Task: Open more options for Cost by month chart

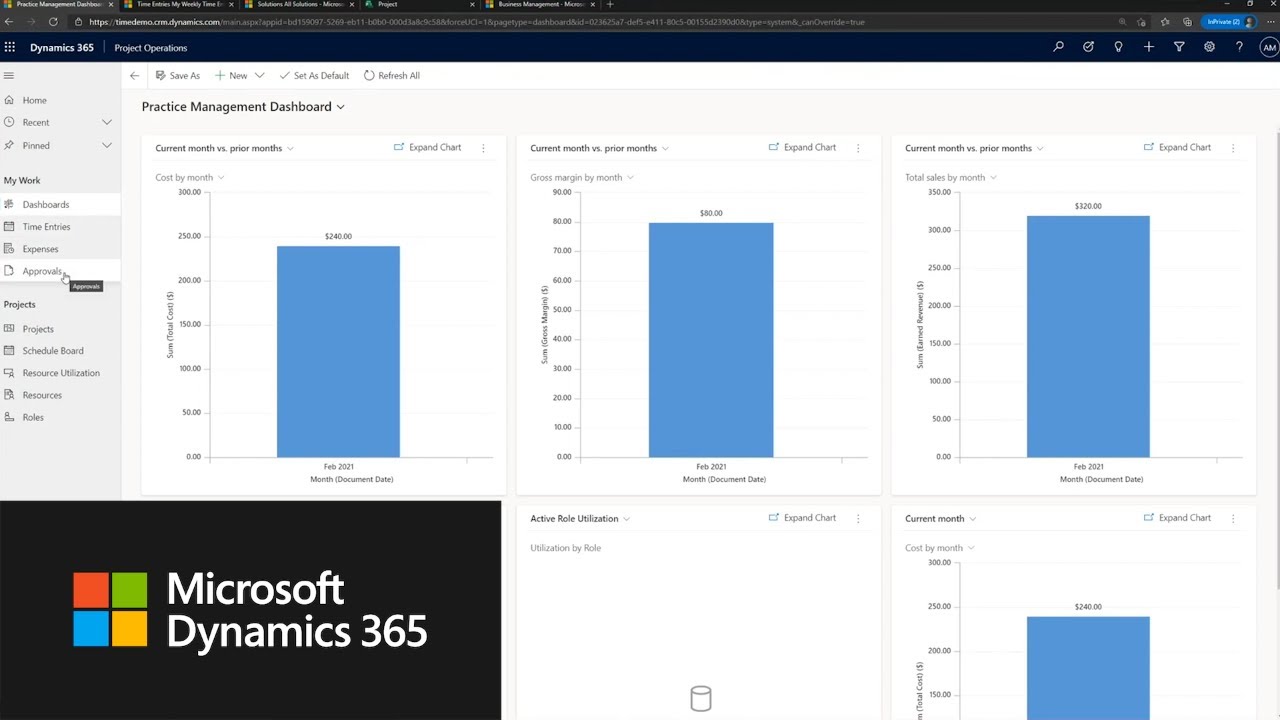Action: point(483,148)
